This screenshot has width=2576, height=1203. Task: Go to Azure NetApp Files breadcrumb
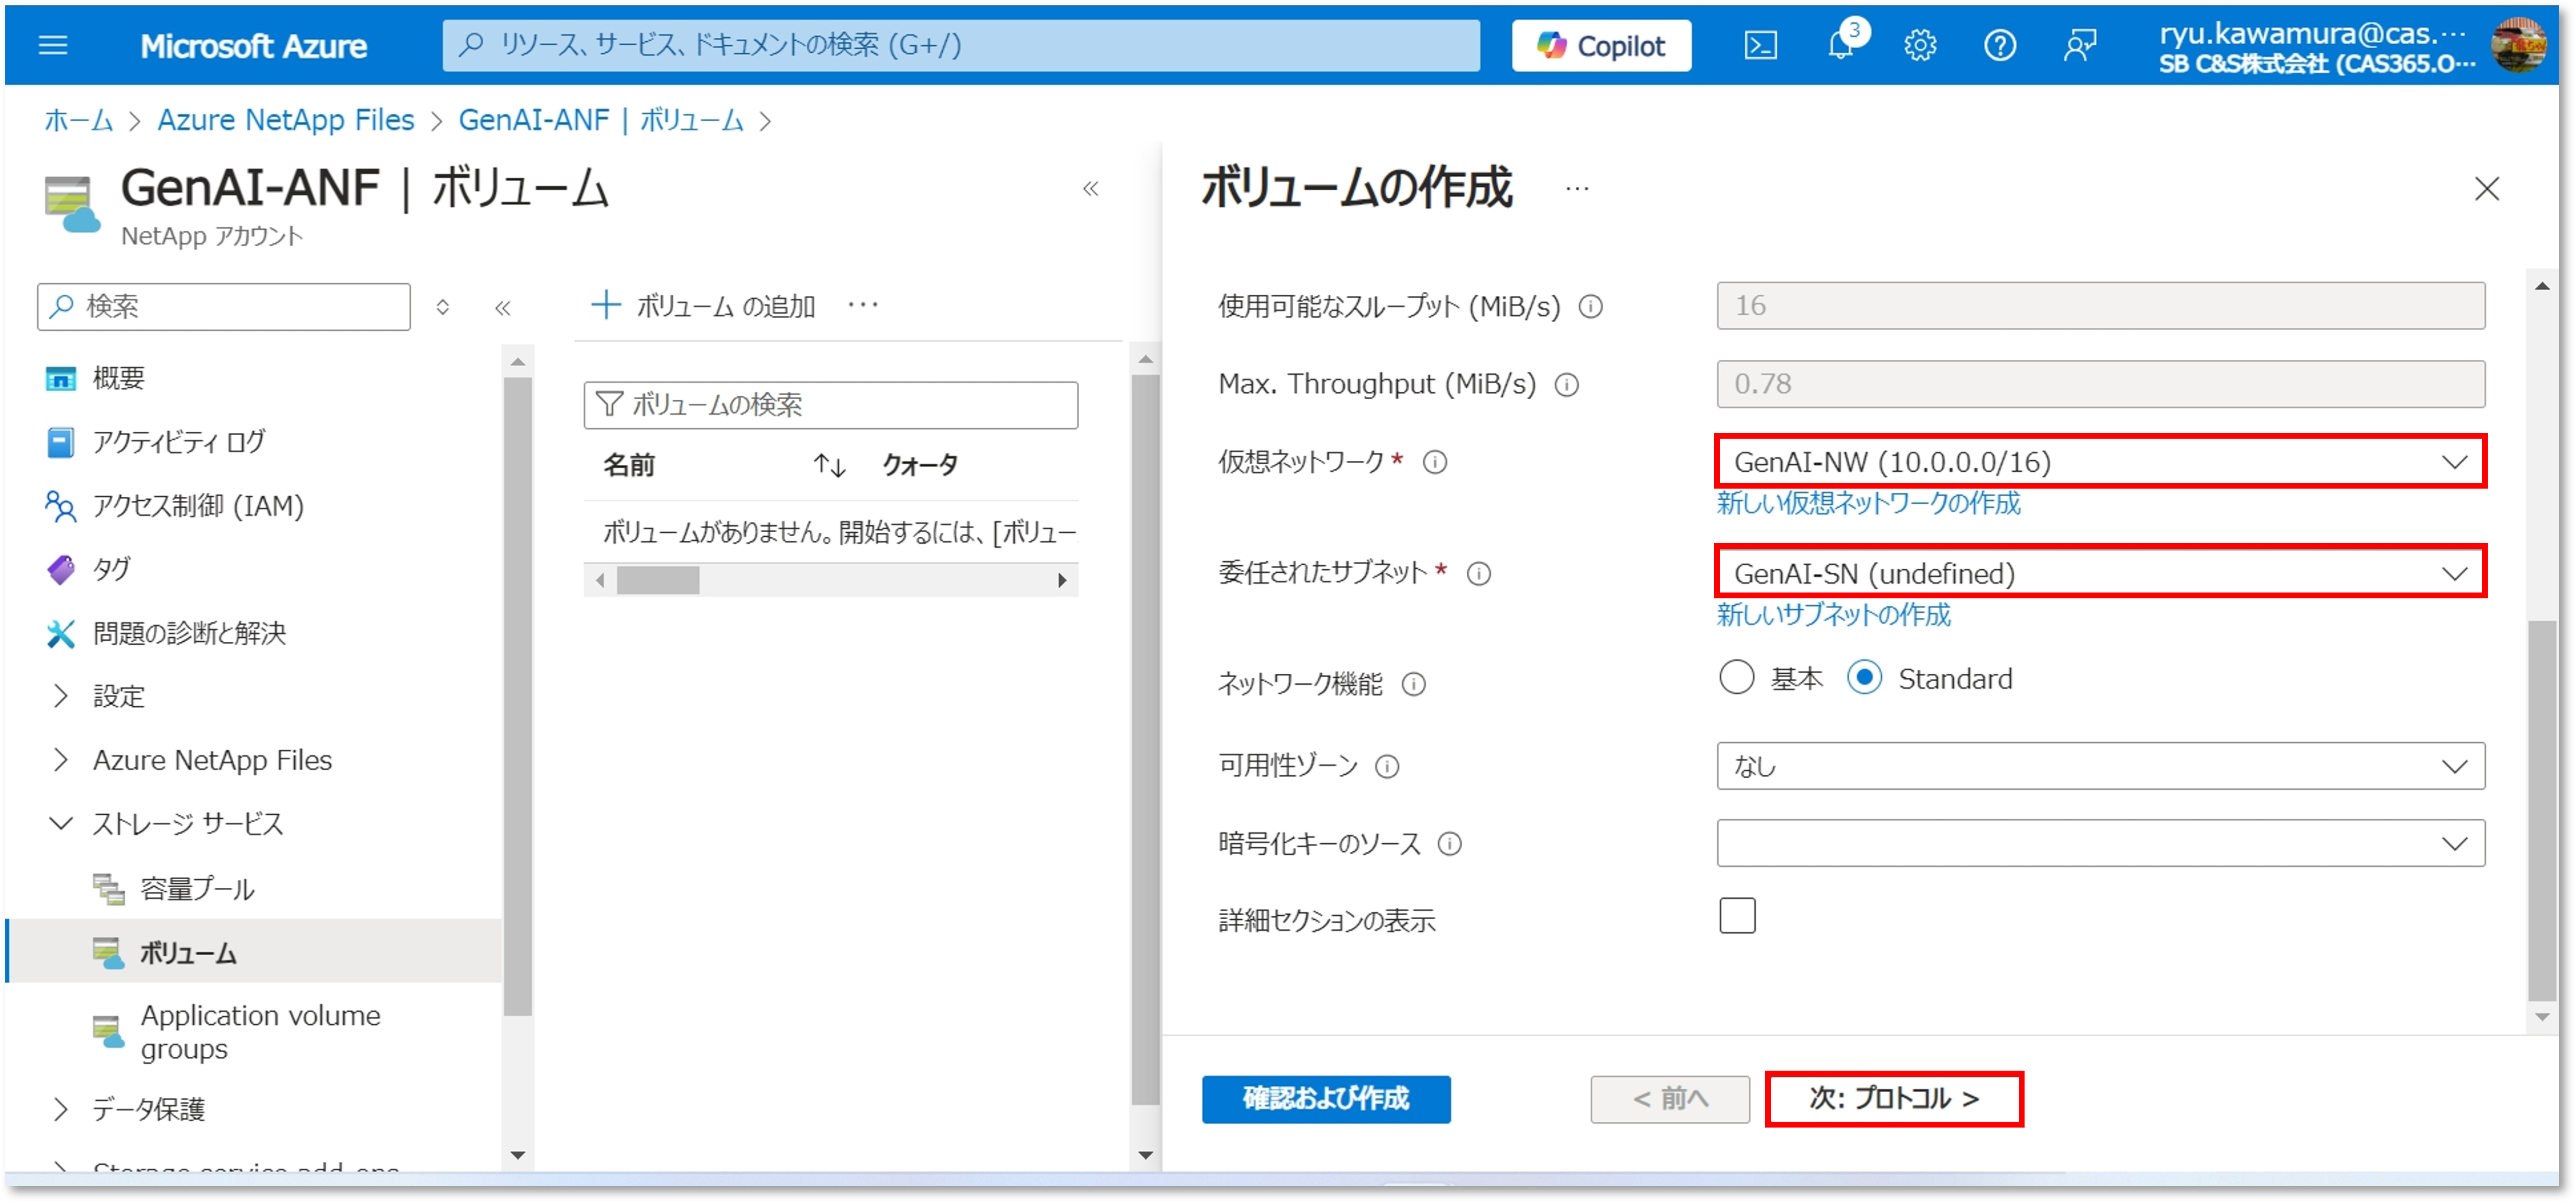[x=285, y=120]
